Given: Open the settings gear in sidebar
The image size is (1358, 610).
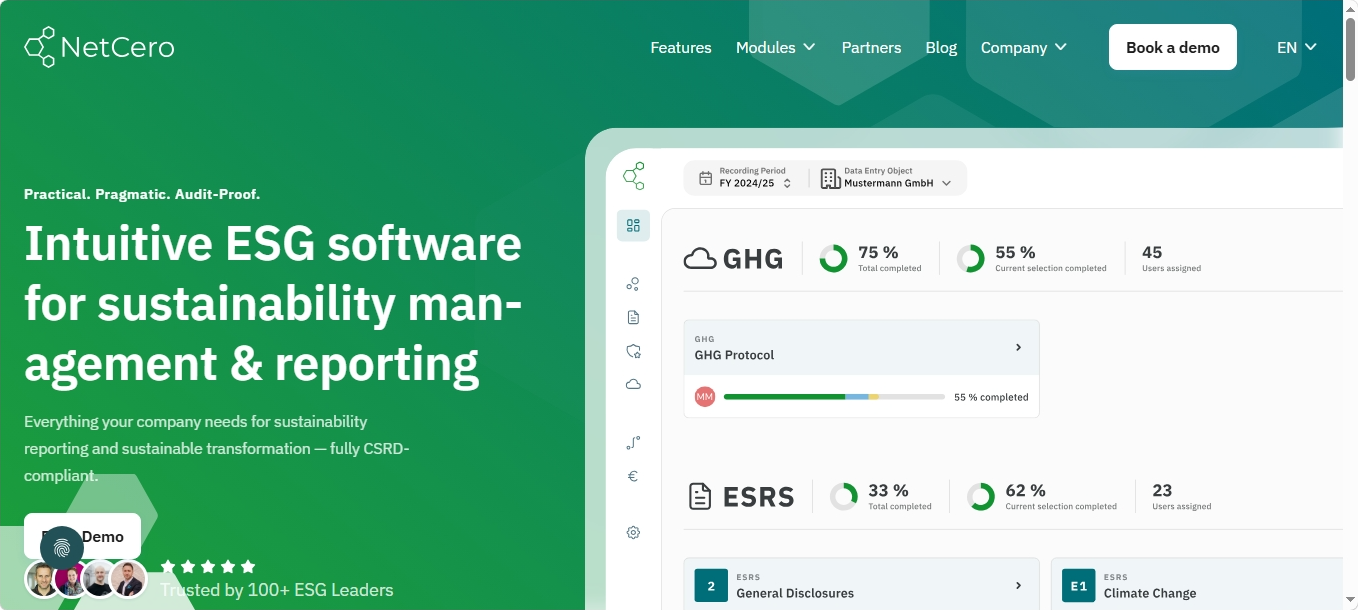Looking at the screenshot, I should (633, 533).
